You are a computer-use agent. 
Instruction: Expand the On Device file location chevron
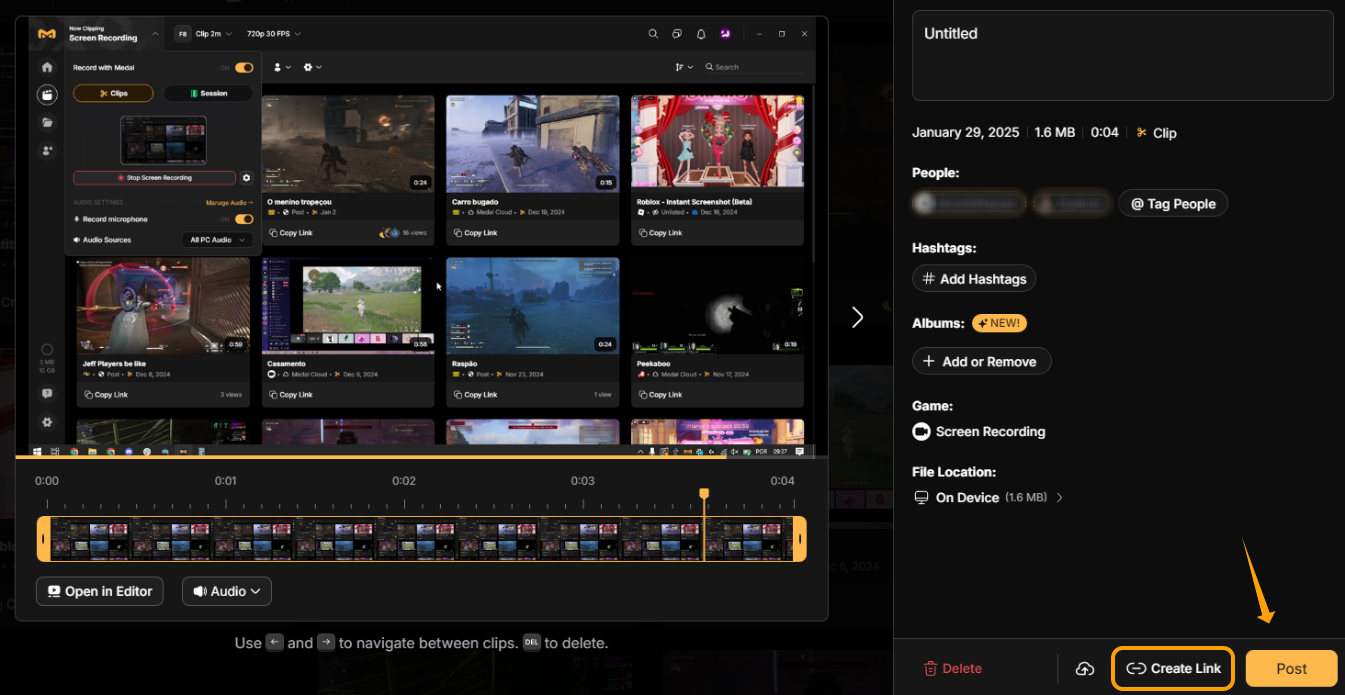(x=1060, y=498)
